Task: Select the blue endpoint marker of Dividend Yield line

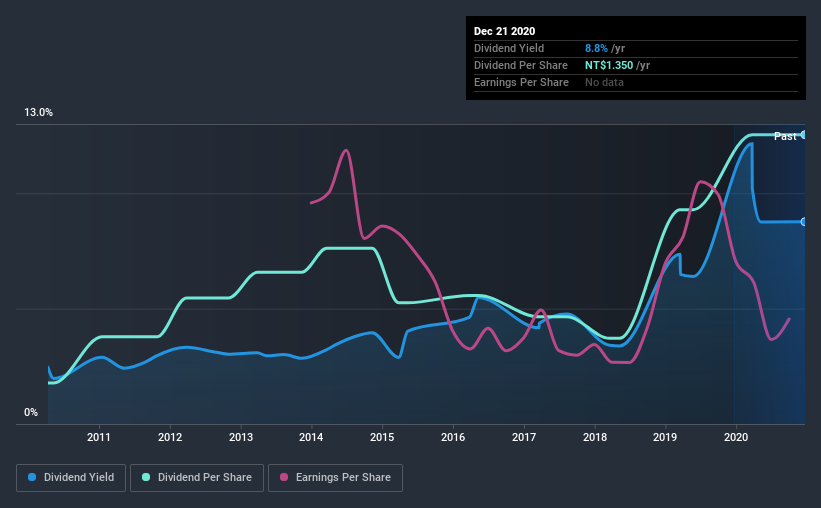Action: (x=804, y=222)
